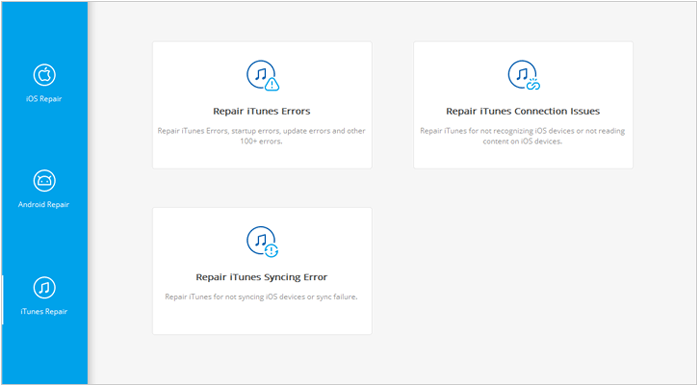Image resolution: width=700 pixels, height=387 pixels.
Task: Click the Repair iTunes Syncing Error icon
Action: (x=262, y=241)
